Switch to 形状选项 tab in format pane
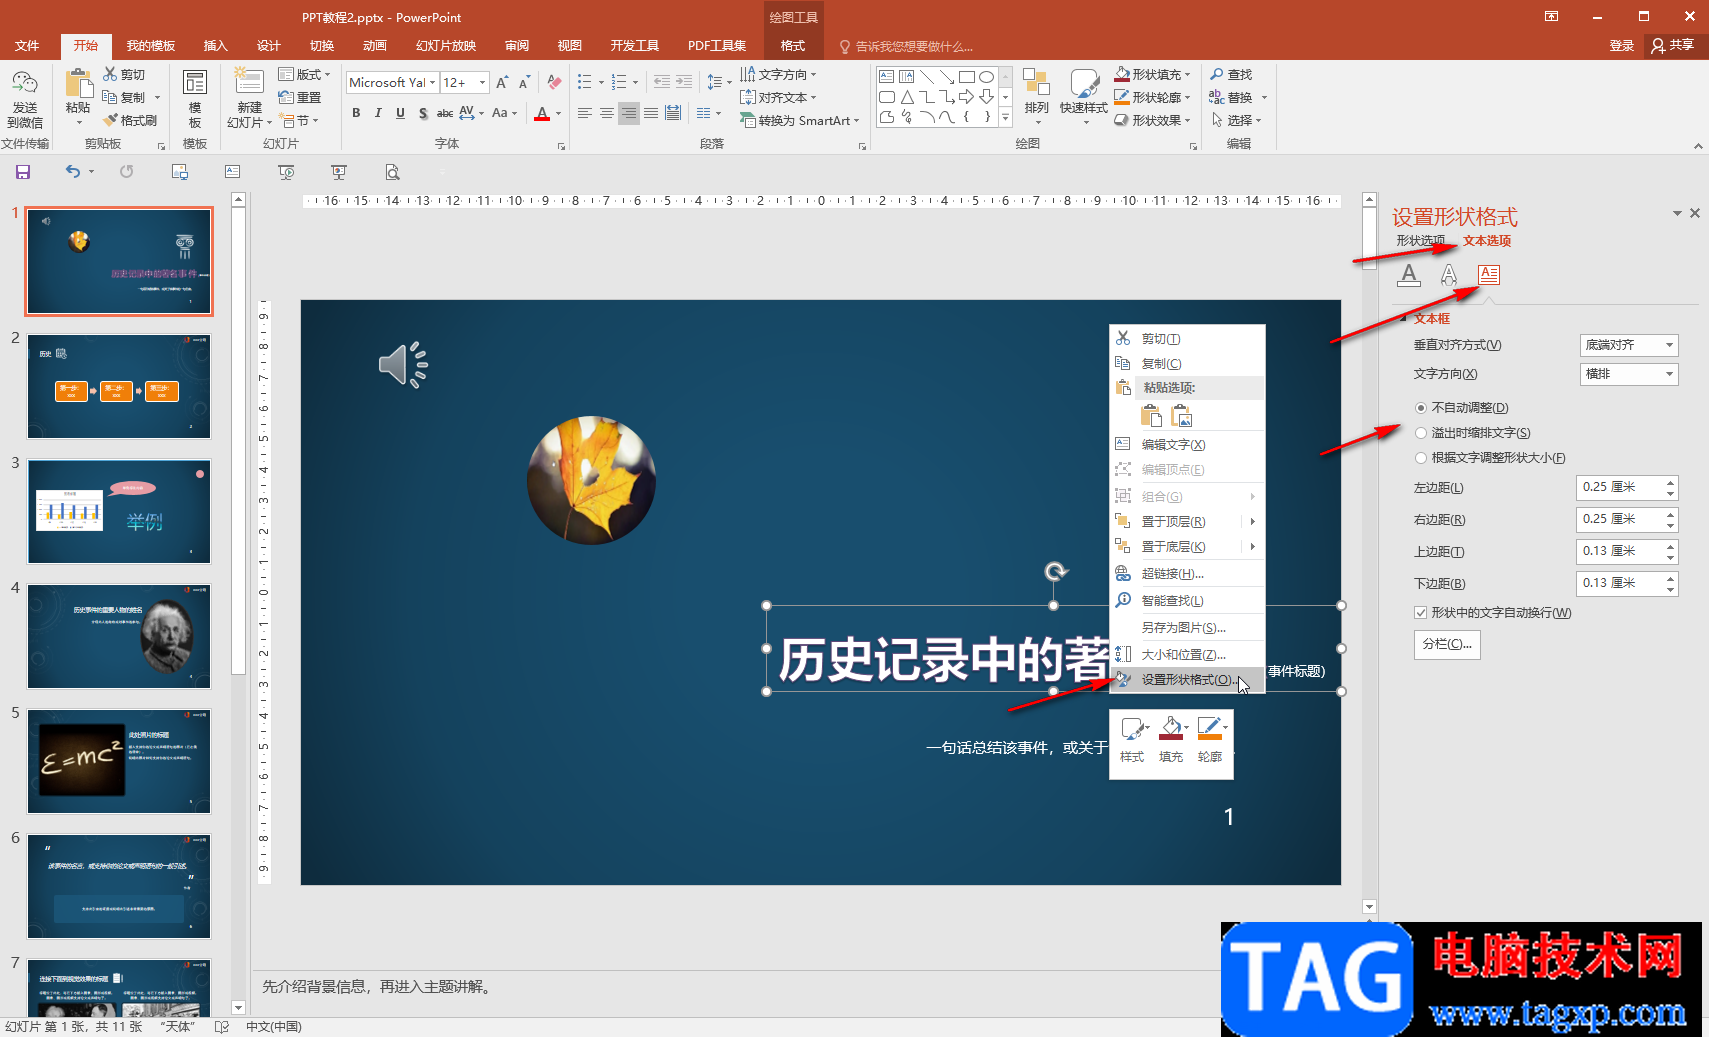Viewport: 1709px width, 1037px height. pyautogui.click(x=1421, y=241)
